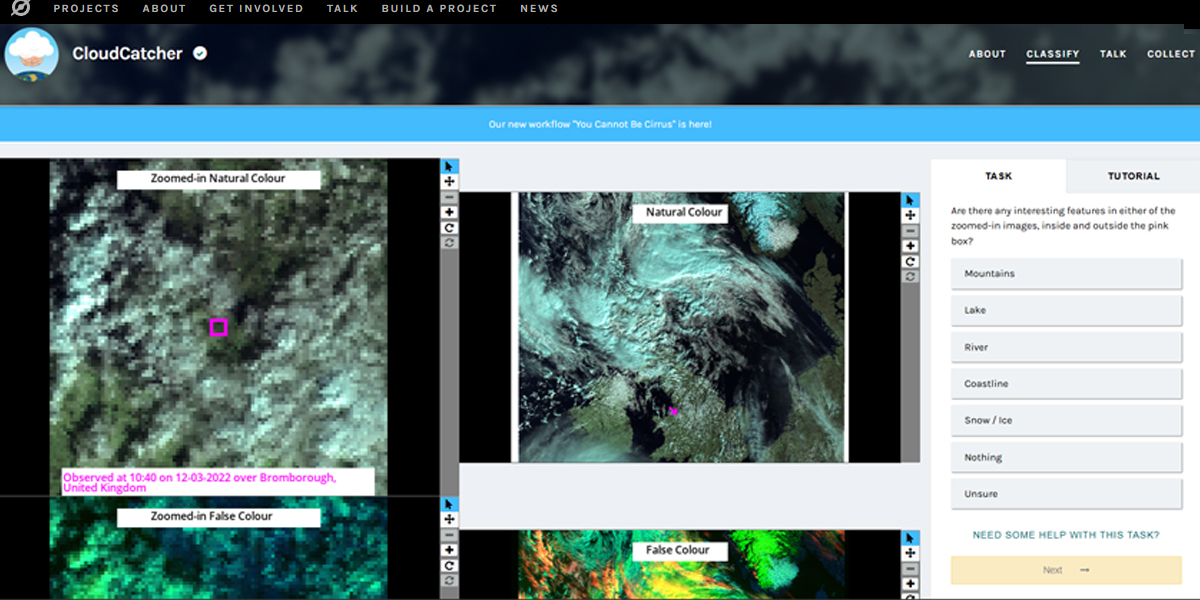The image size is (1200, 600).
Task: Open GET INVOLVED in the top navigation
Action: coord(256,8)
